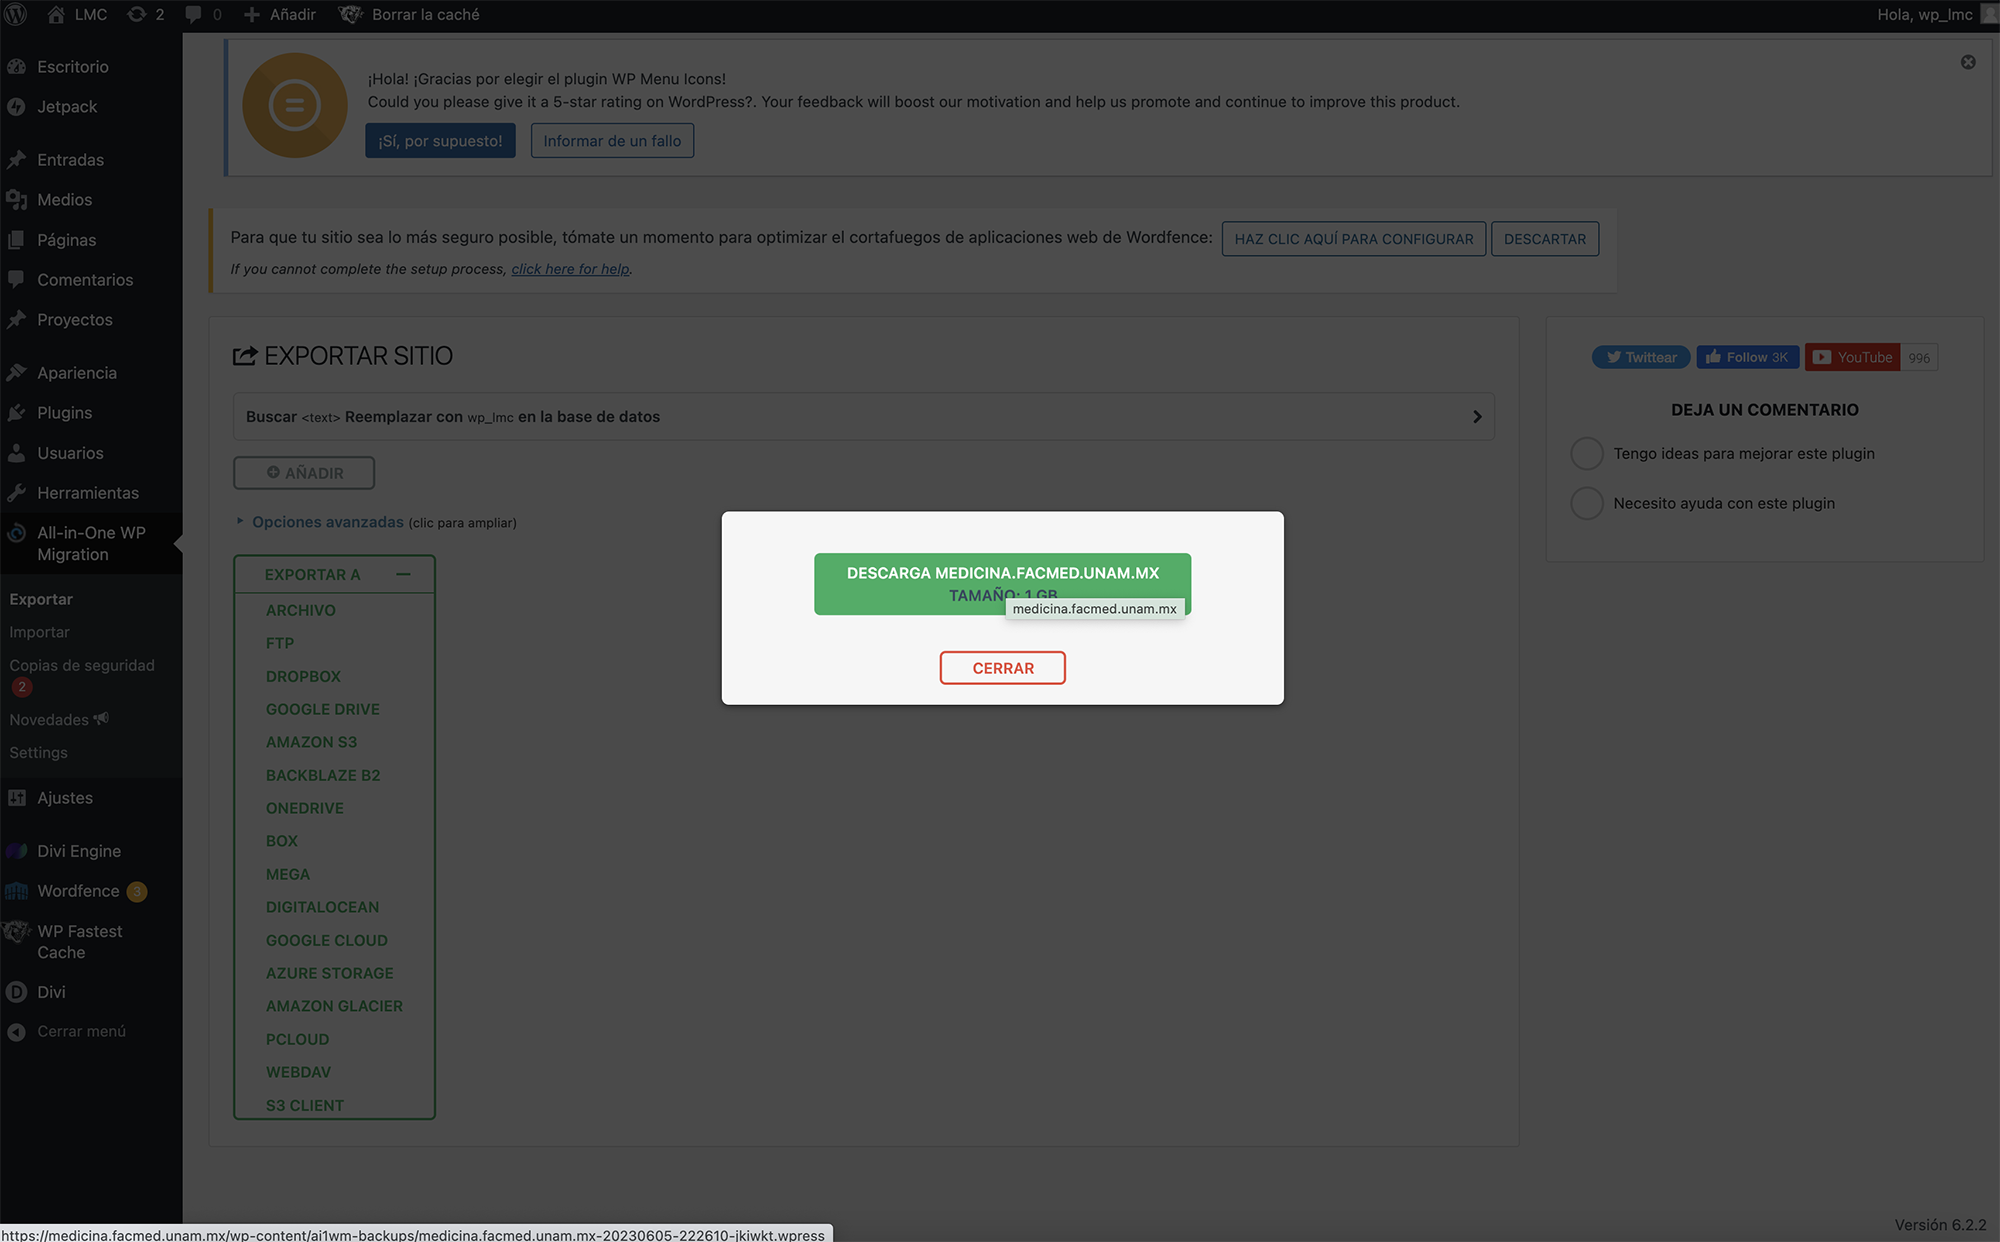This screenshot has height=1242, width=2000.
Task: Open the Exportar submenu item
Action: [x=41, y=599]
